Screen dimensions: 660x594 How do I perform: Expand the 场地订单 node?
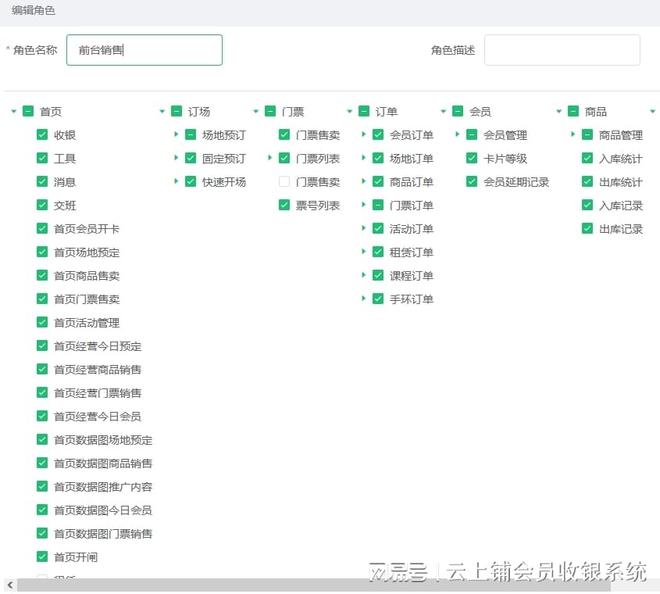click(x=364, y=158)
